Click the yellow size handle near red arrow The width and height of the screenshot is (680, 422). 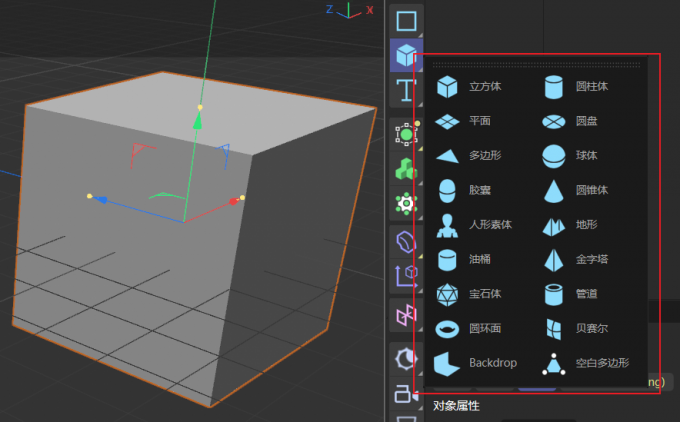(x=242, y=198)
